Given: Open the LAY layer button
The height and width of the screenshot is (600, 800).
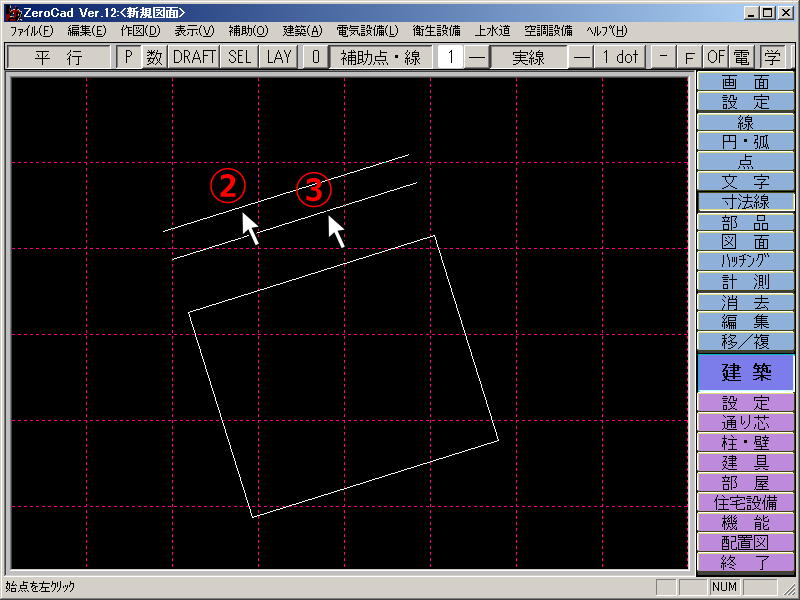Looking at the screenshot, I should 279,57.
